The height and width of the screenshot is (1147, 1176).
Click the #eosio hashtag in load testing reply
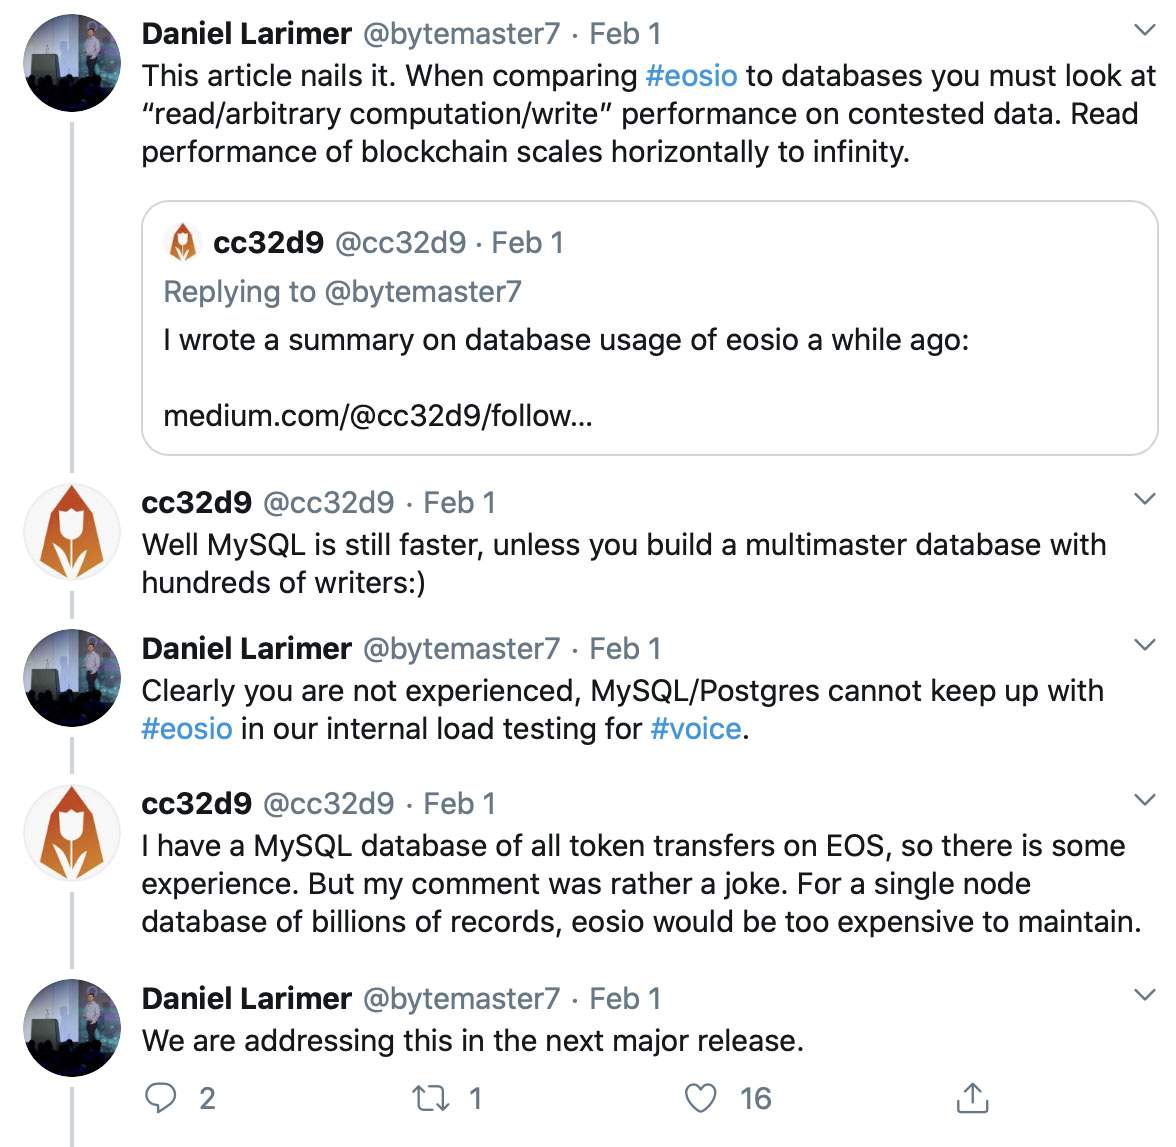pyautogui.click(x=187, y=729)
